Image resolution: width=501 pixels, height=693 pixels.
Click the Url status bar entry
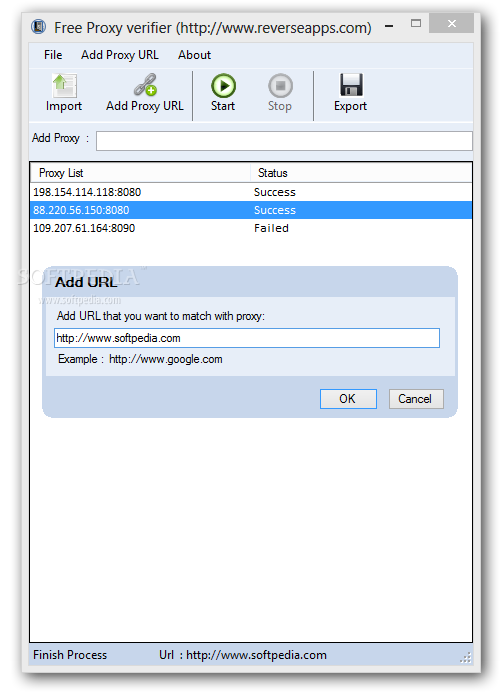coord(243,655)
